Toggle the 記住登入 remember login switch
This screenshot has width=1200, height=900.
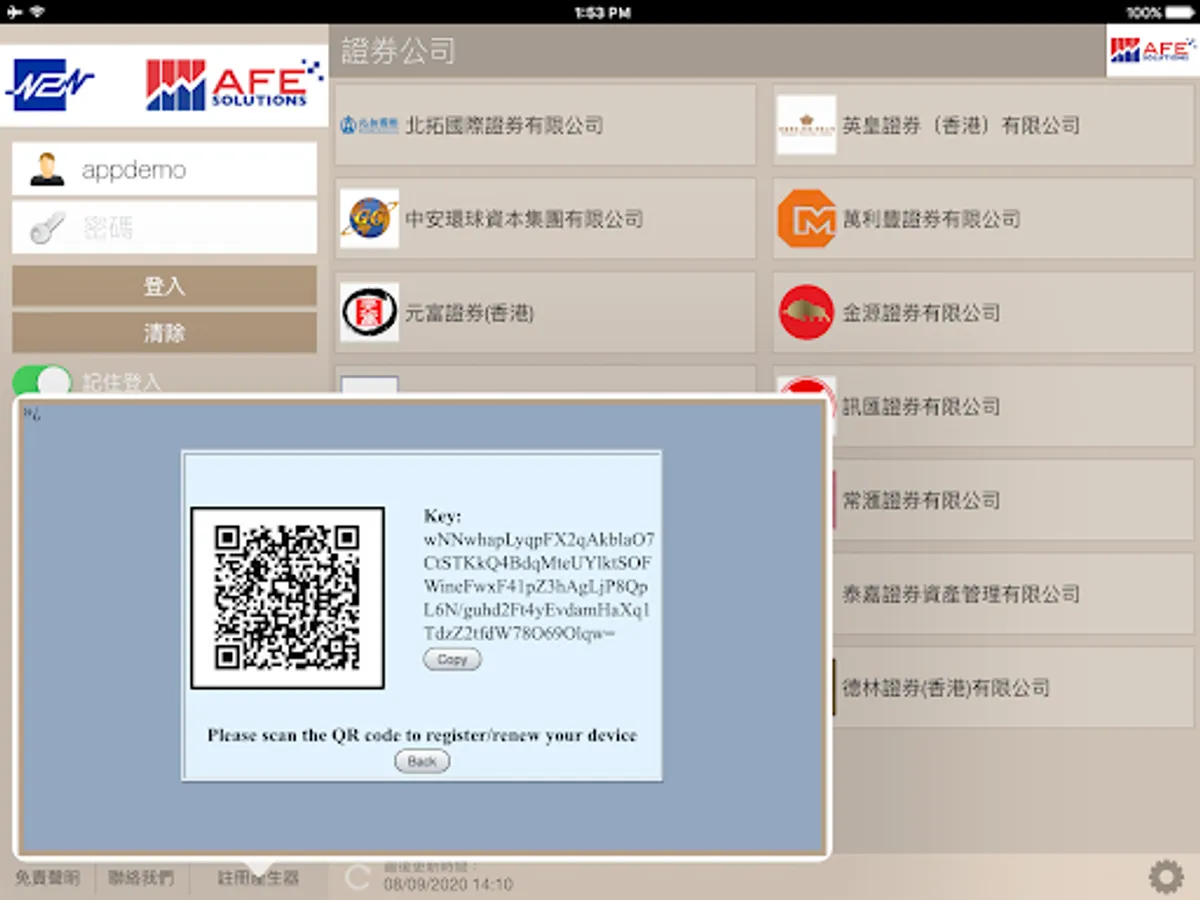(x=42, y=381)
